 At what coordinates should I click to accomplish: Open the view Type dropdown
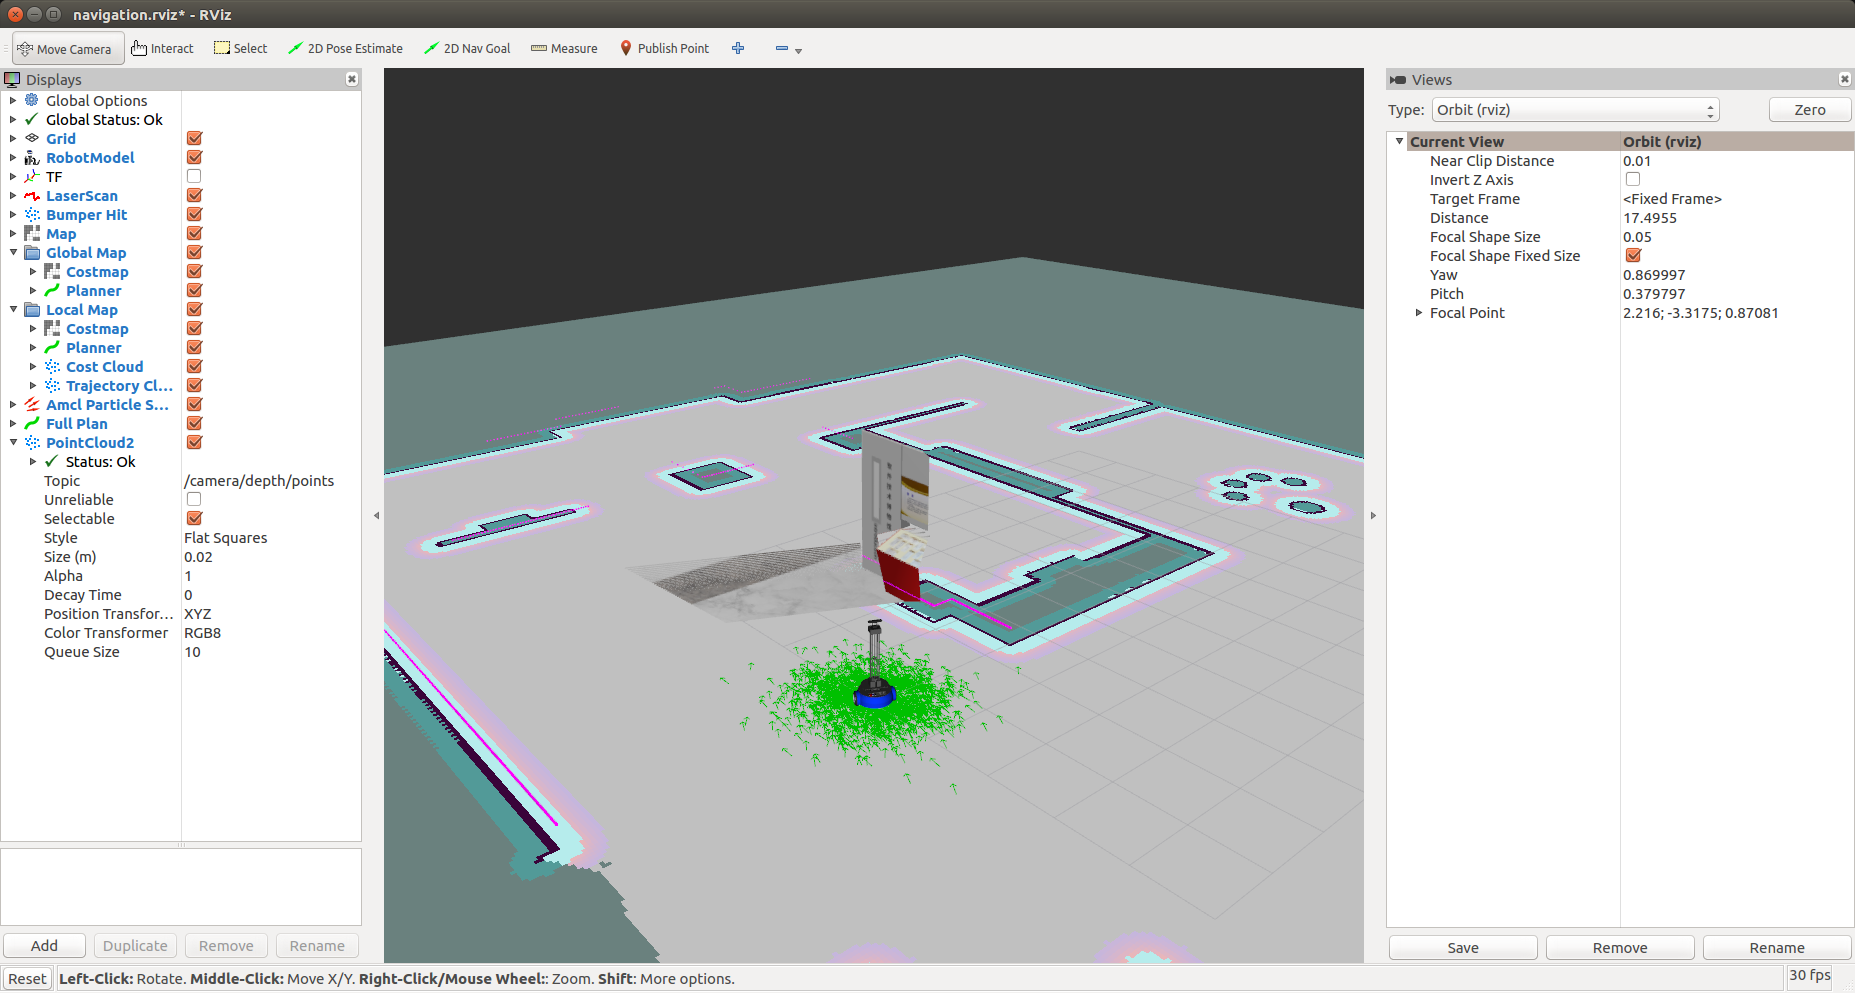point(1575,110)
